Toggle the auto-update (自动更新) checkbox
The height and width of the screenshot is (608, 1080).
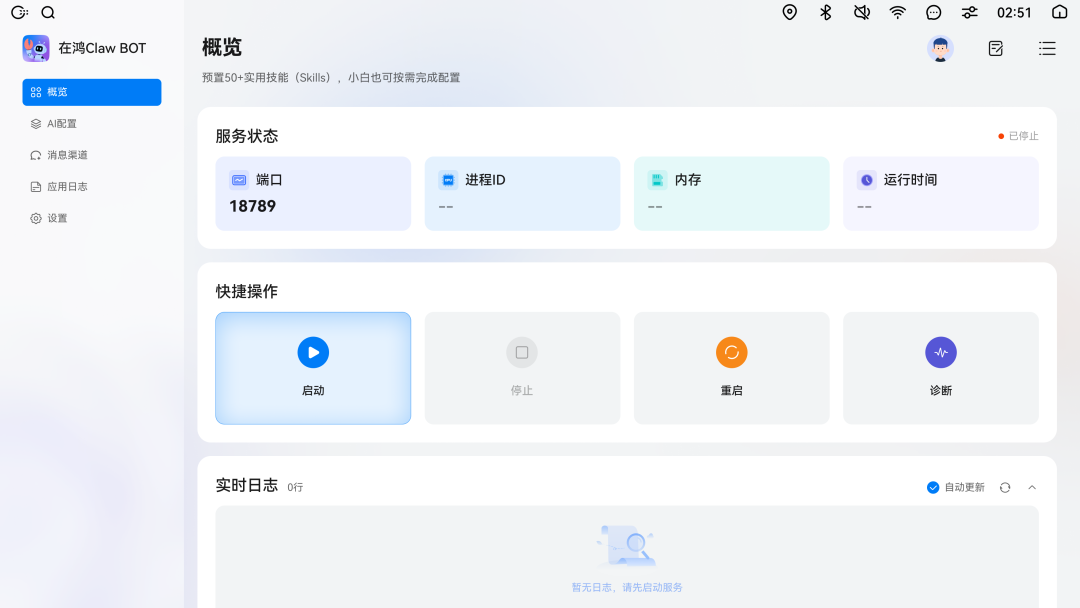[933, 487]
